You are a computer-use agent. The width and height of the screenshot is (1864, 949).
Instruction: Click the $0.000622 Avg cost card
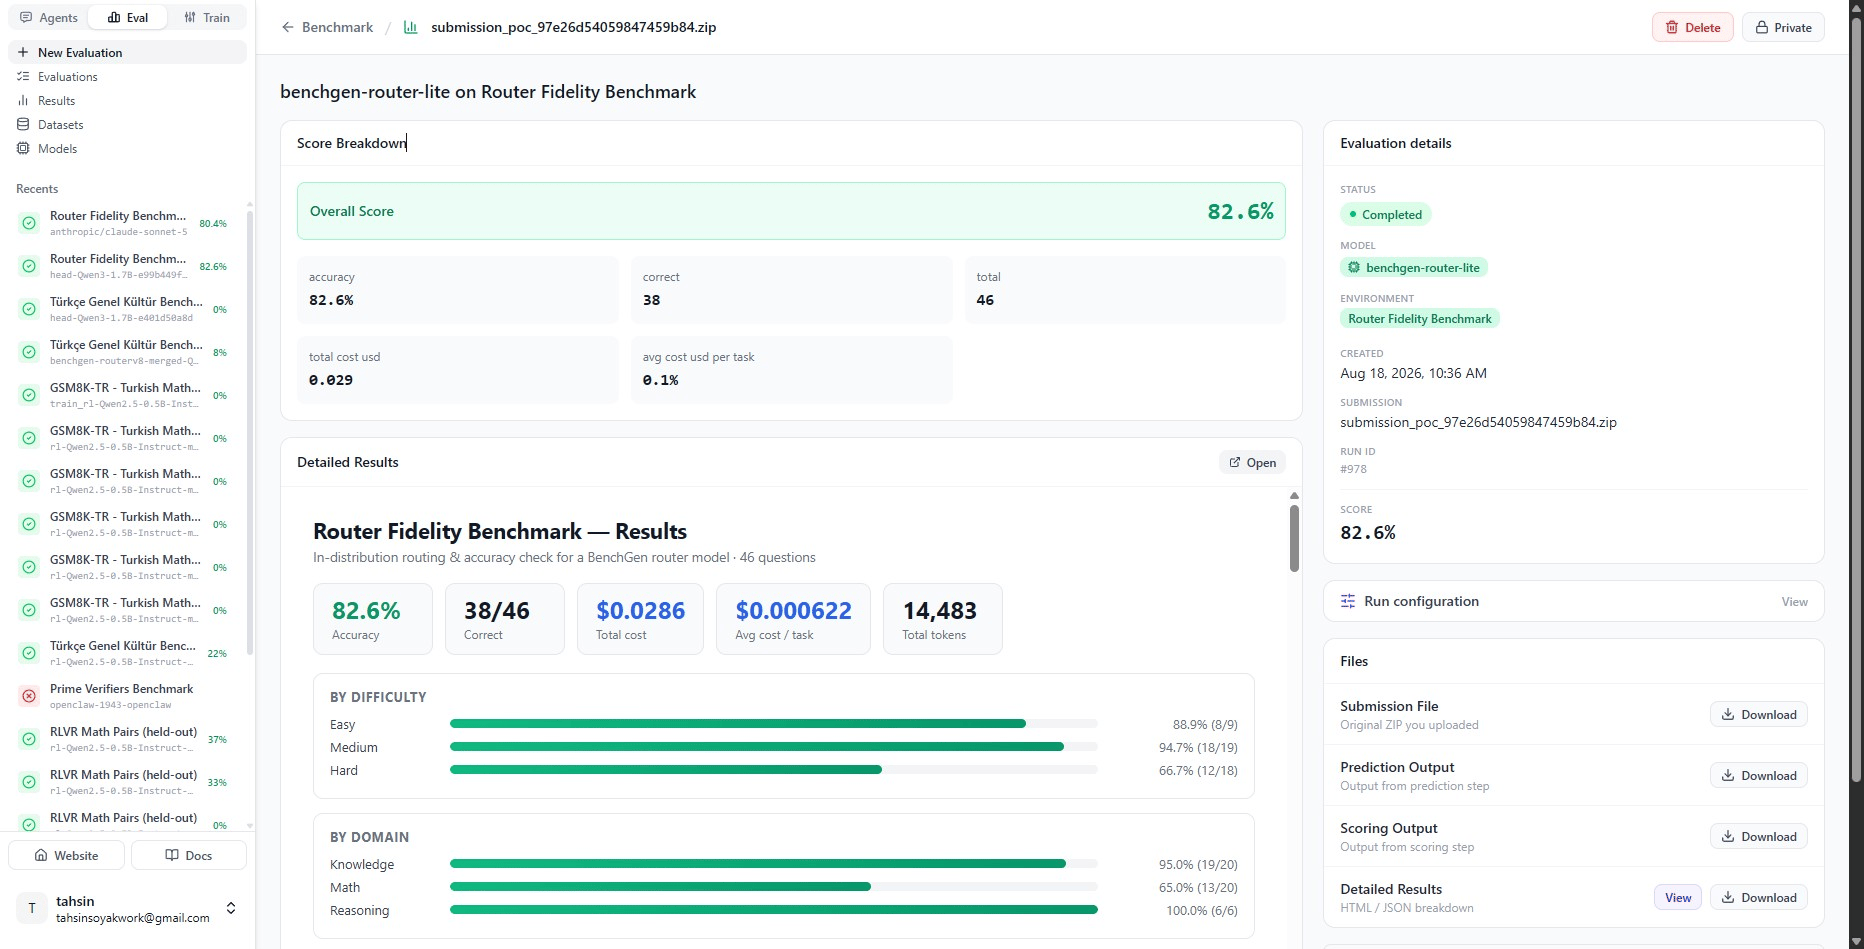793,619
